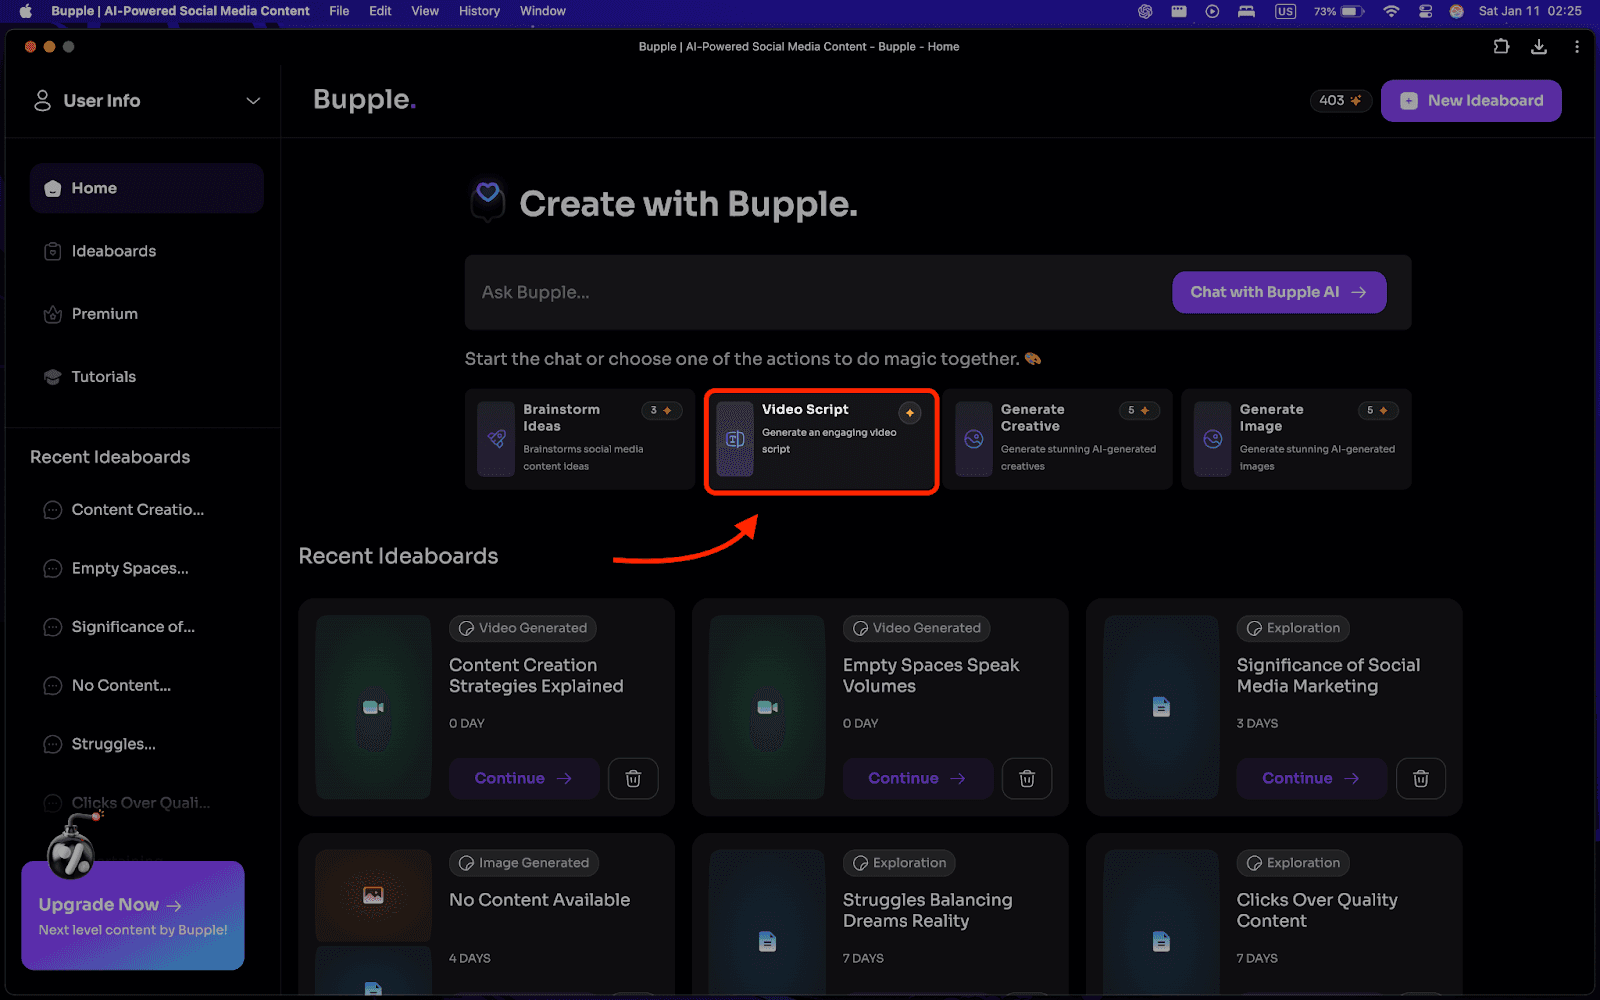The height and width of the screenshot is (1000, 1600).
Task: Click the Wi-Fi status icon
Action: tap(1391, 11)
